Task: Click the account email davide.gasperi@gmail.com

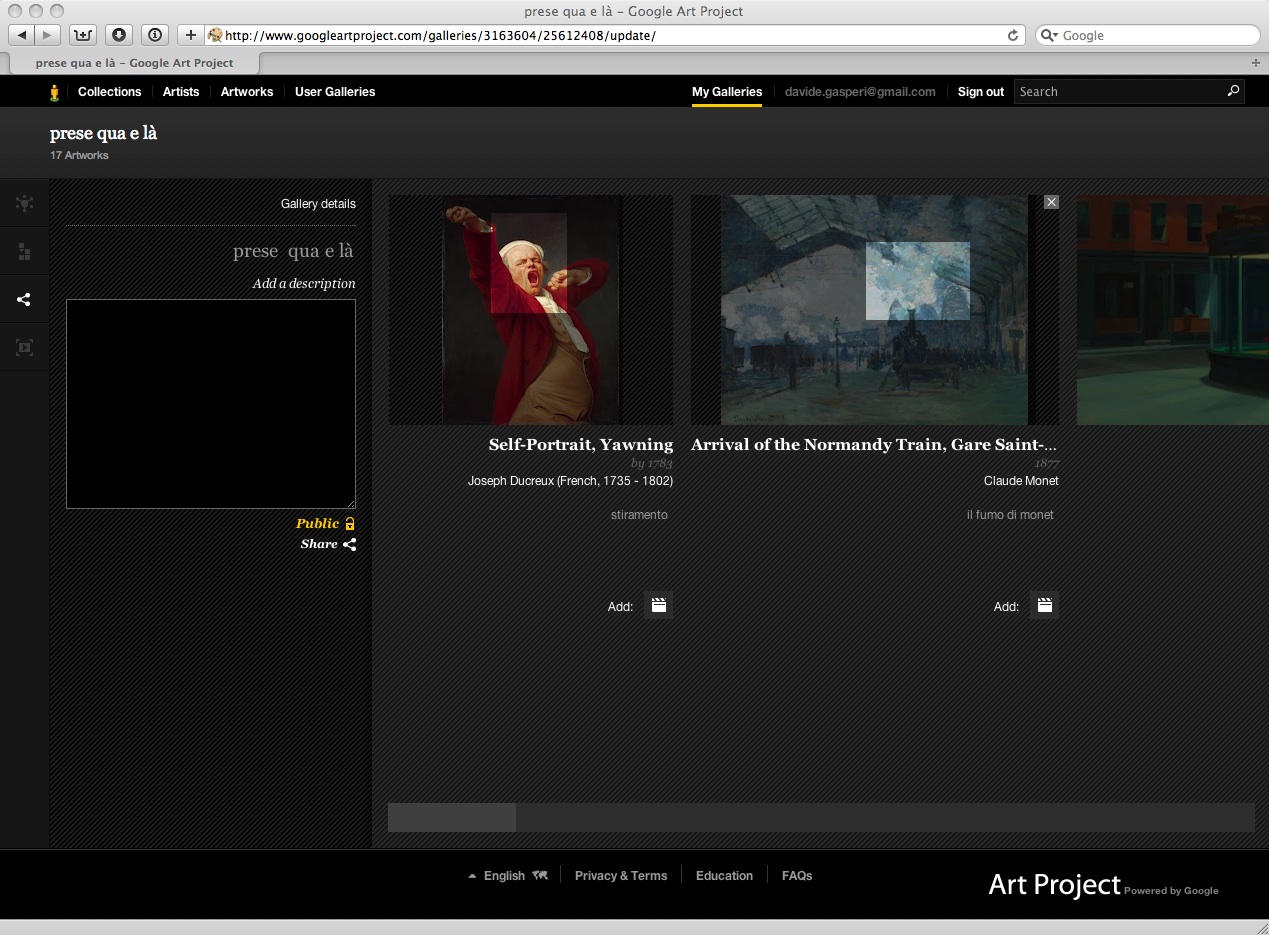Action: [x=860, y=91]
